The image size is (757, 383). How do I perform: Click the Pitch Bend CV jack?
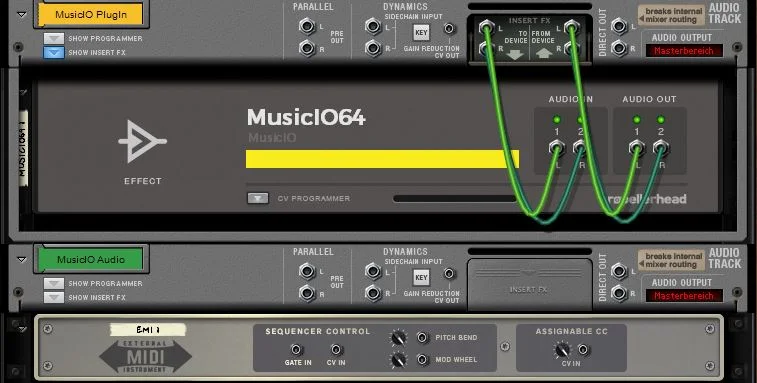pos(422,338)
